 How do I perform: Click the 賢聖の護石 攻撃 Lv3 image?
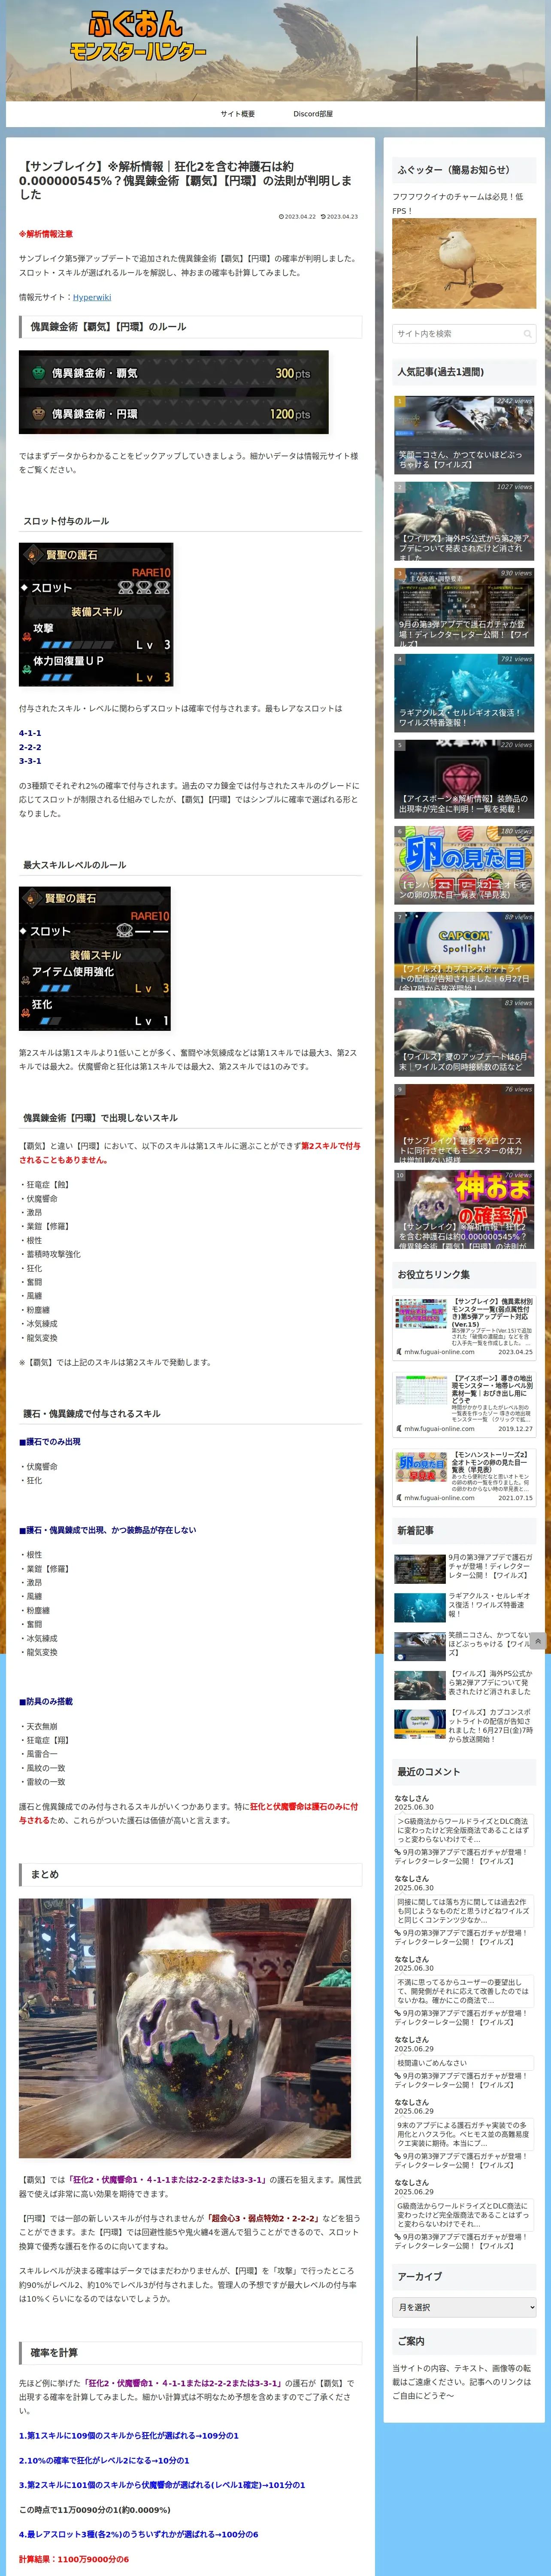tap(96, 615)
